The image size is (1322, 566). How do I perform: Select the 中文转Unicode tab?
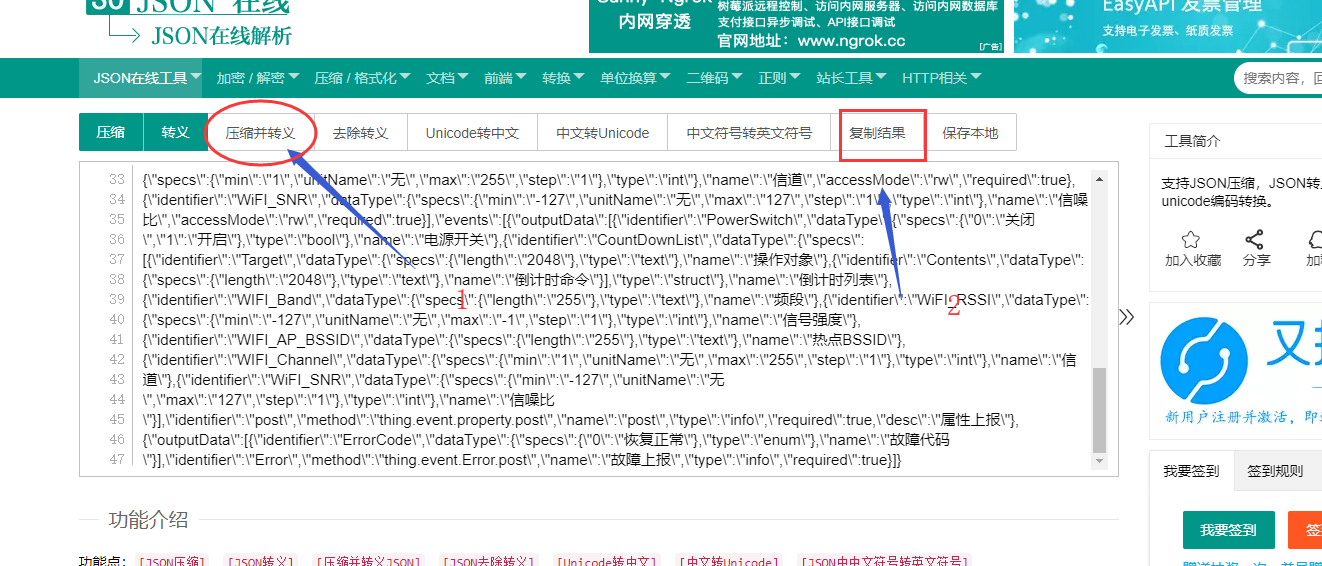point(603,133)
